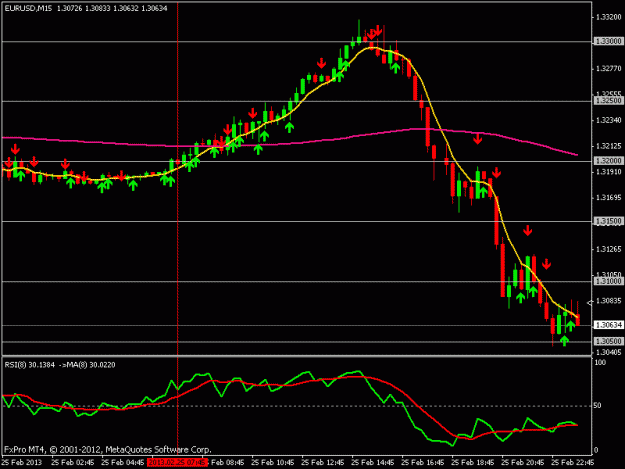
Task: Click the 1.32125 price axis label
Action: (608, 146)
